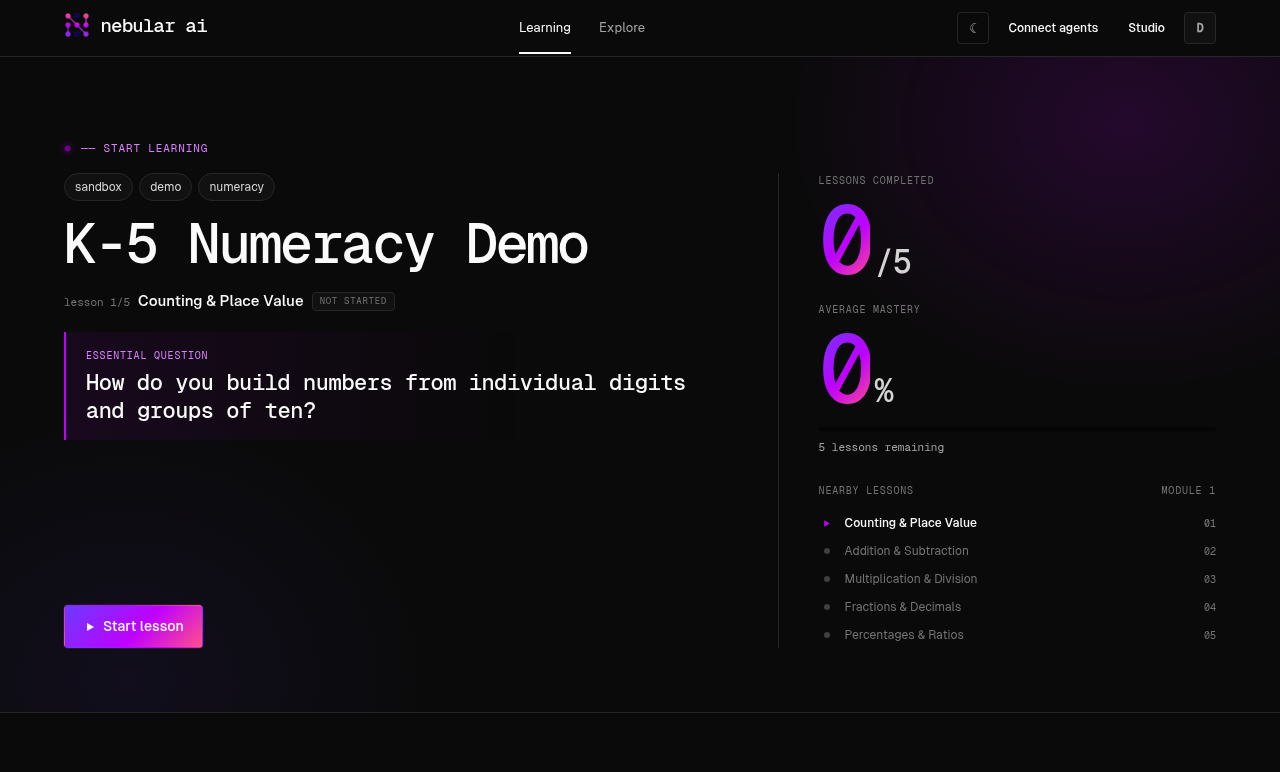1280x772 pixels.
Task: Click the MODULE 1 label
Action: click(1188, 491)
